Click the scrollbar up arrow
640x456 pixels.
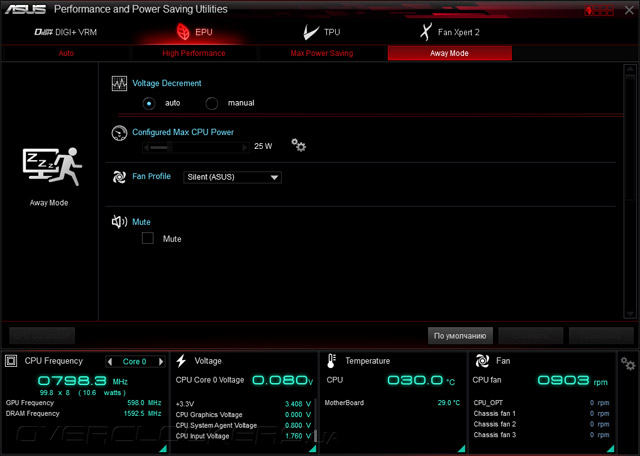[630, 69]
